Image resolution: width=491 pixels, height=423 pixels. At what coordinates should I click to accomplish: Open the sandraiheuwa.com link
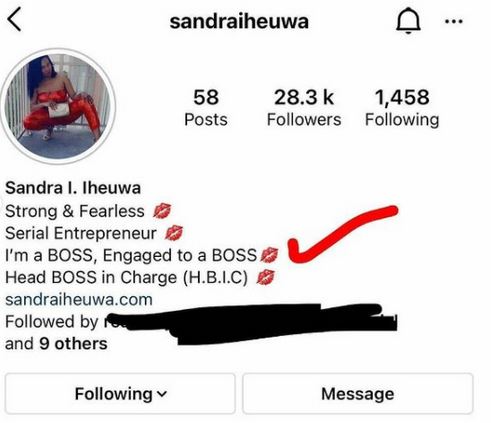[x=79, y=299]
